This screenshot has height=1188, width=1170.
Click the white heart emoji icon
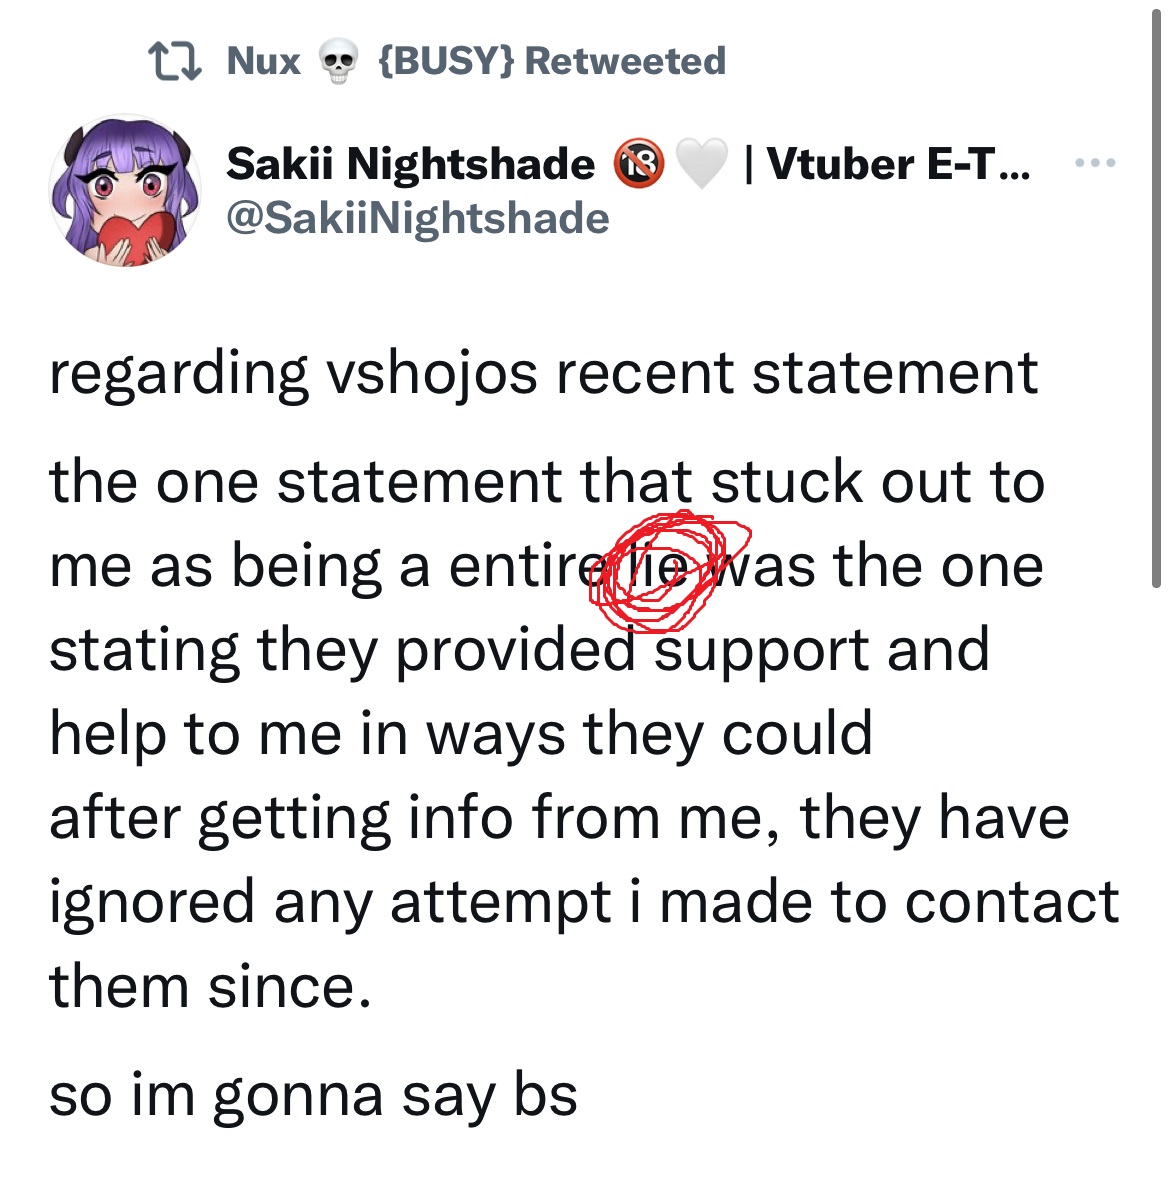pyautogui.click(x=701, y=164)
